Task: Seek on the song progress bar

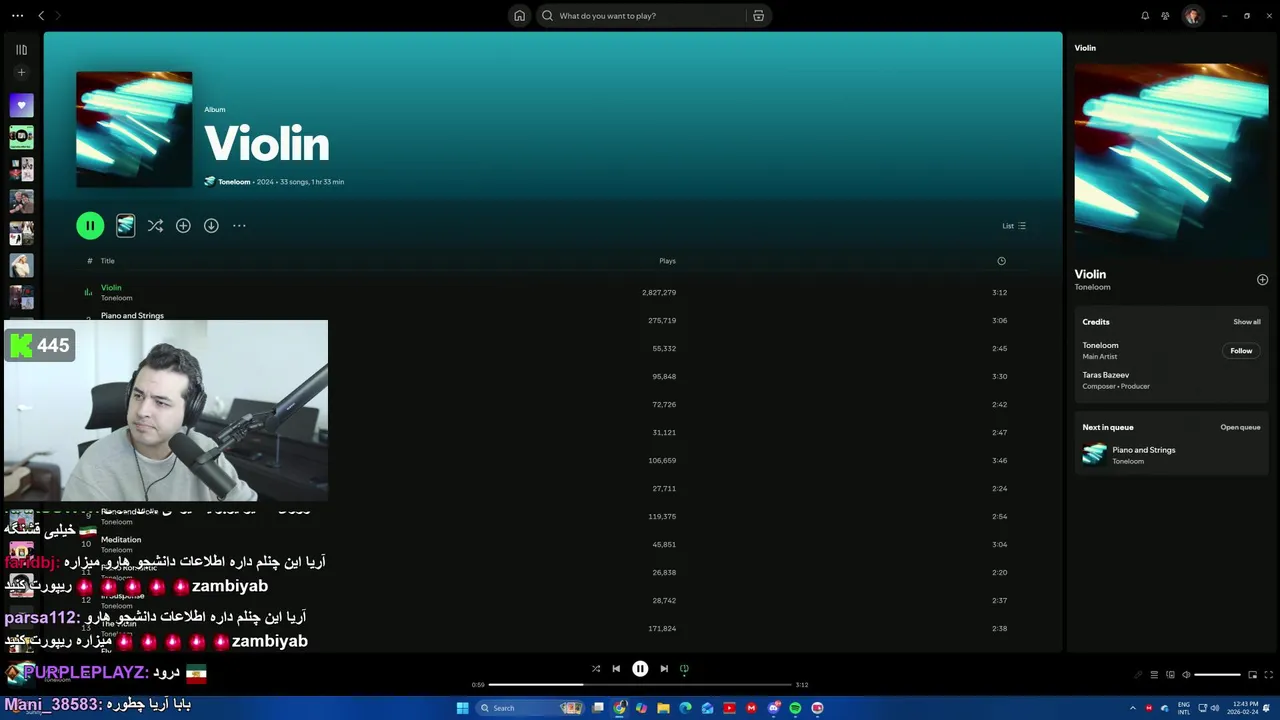Action: (x=640, y=685)
